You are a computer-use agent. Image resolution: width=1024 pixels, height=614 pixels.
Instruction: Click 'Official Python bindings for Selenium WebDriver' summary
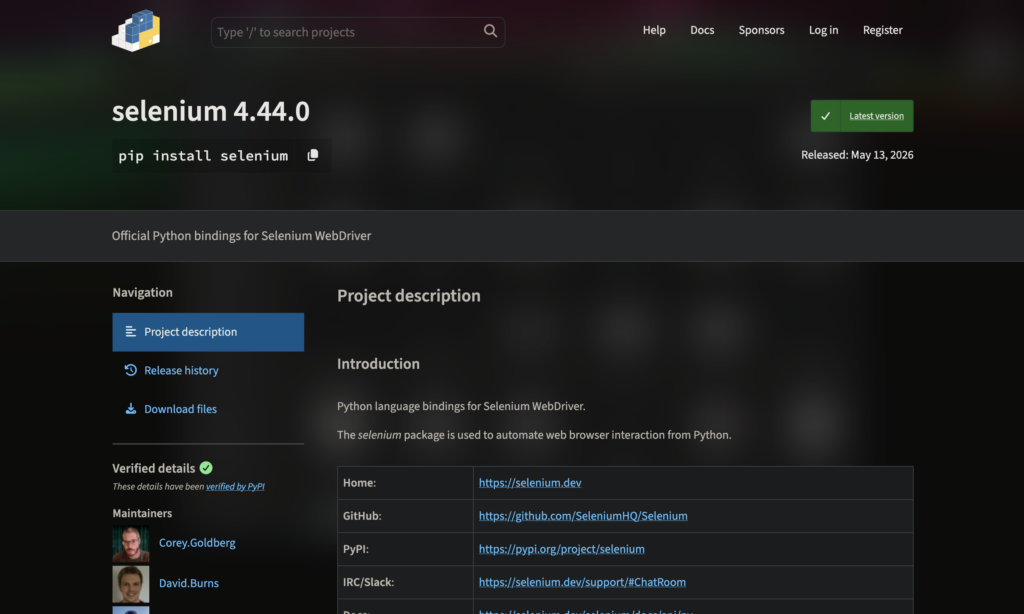tap(241, 236)
